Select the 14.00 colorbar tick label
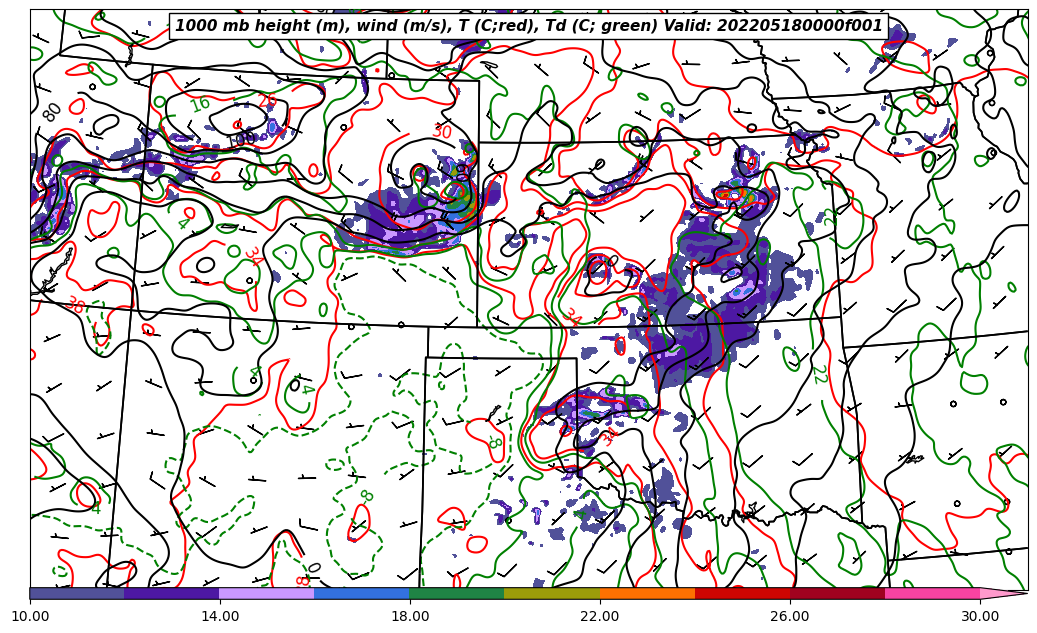1037x633 pixels. pyautogui.click(x=220, y=616)
